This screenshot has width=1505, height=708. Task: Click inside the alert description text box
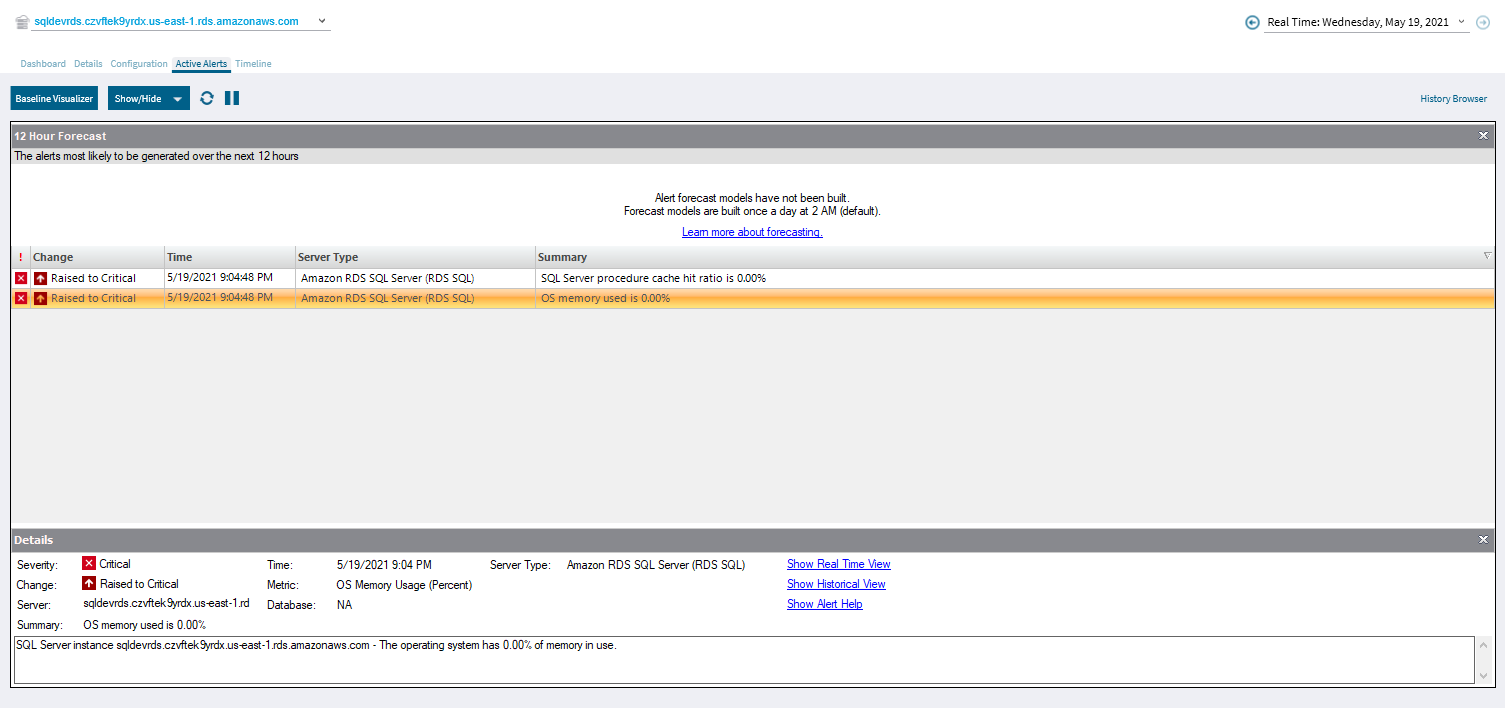click(x=744, y=660)
